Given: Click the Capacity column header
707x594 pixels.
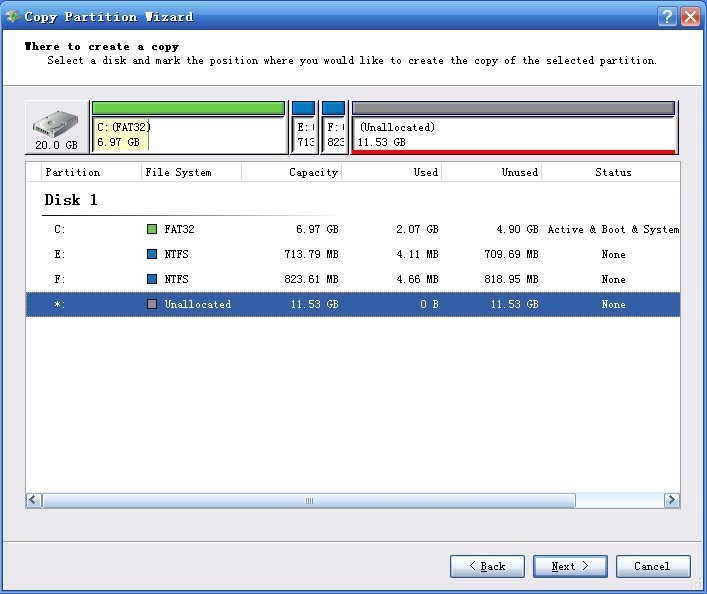Looking at the screenshot, I should click(x=292, y=172).
